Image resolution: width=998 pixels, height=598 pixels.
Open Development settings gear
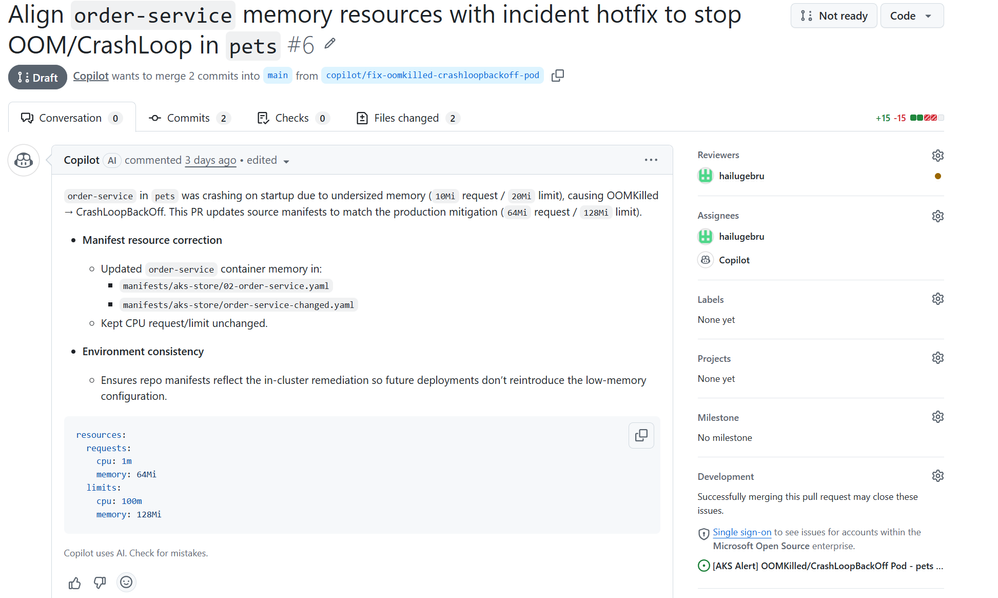pos(938,476)
